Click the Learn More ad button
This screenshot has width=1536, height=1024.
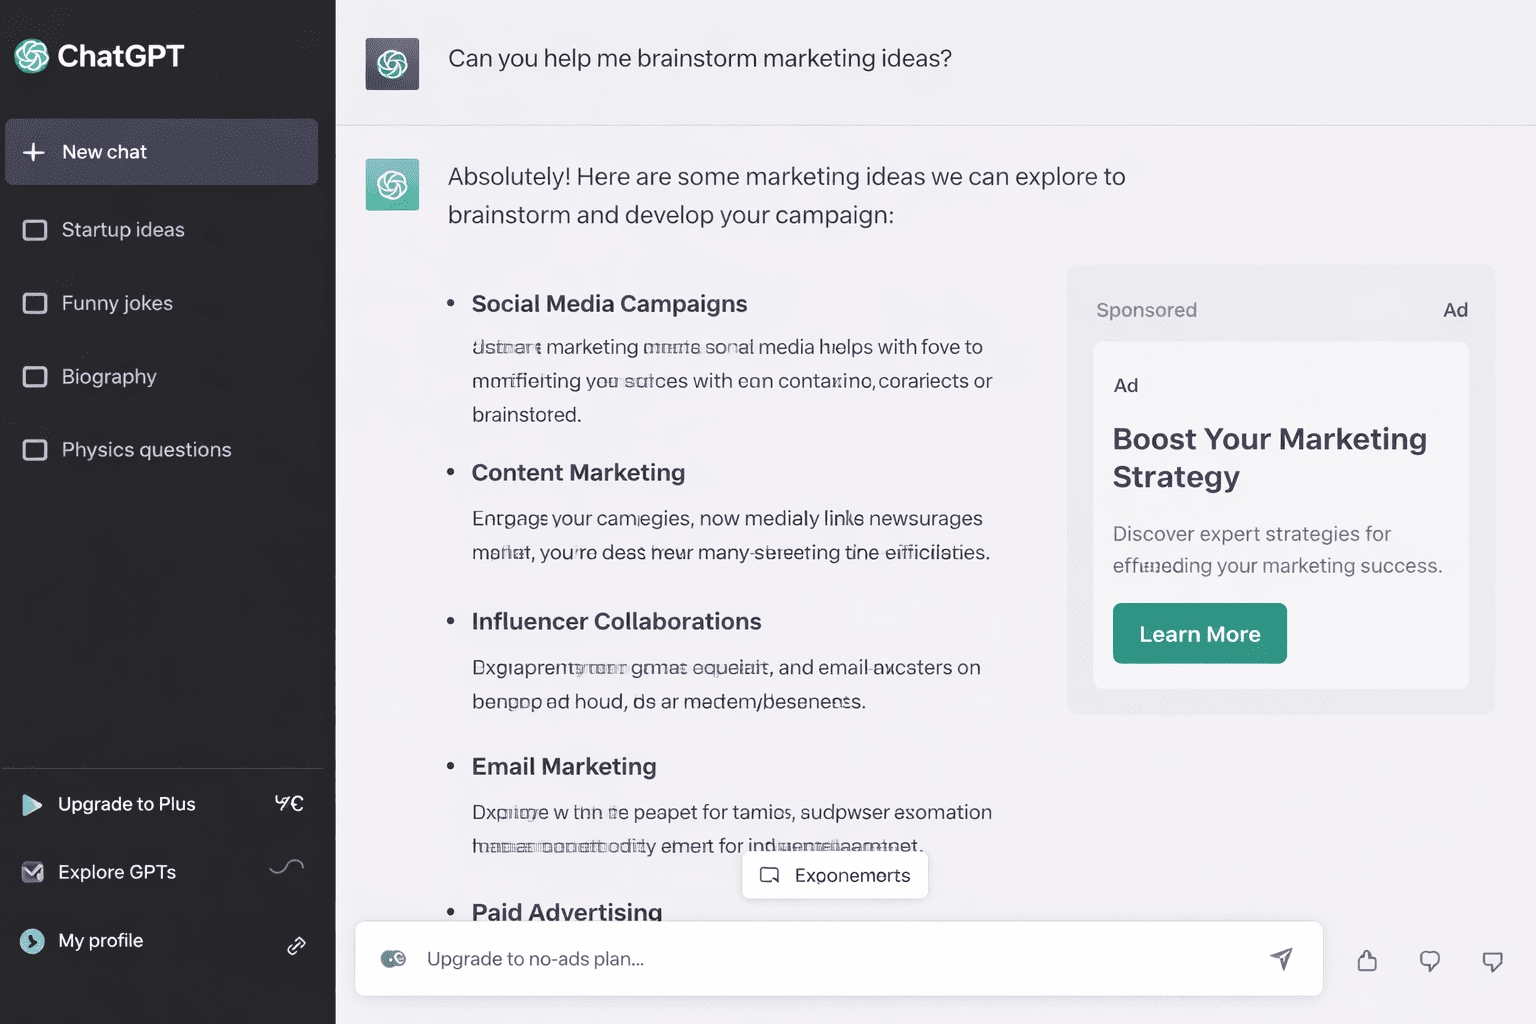(x=1199, y=634)
